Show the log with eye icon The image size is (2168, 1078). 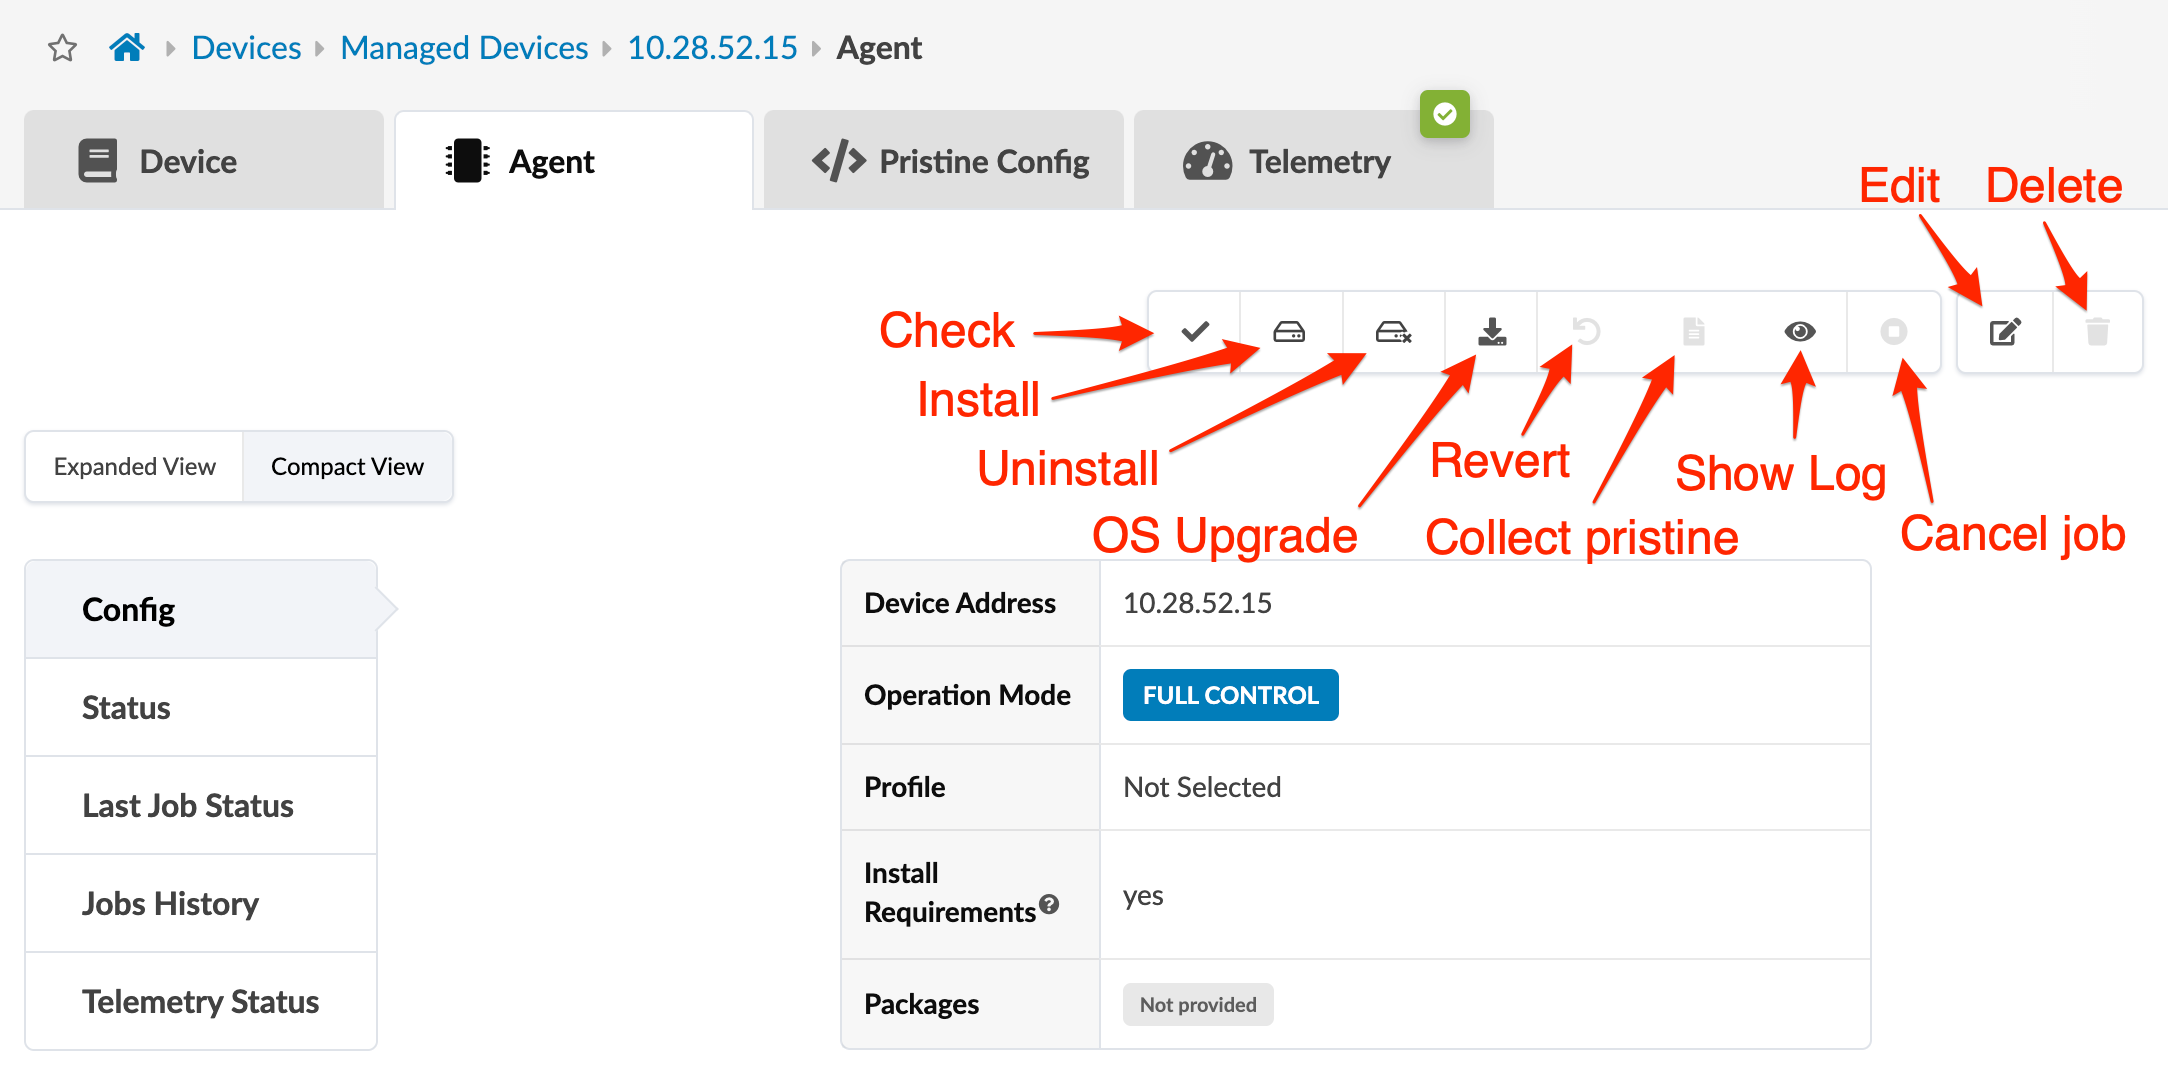coord(1799,331)
